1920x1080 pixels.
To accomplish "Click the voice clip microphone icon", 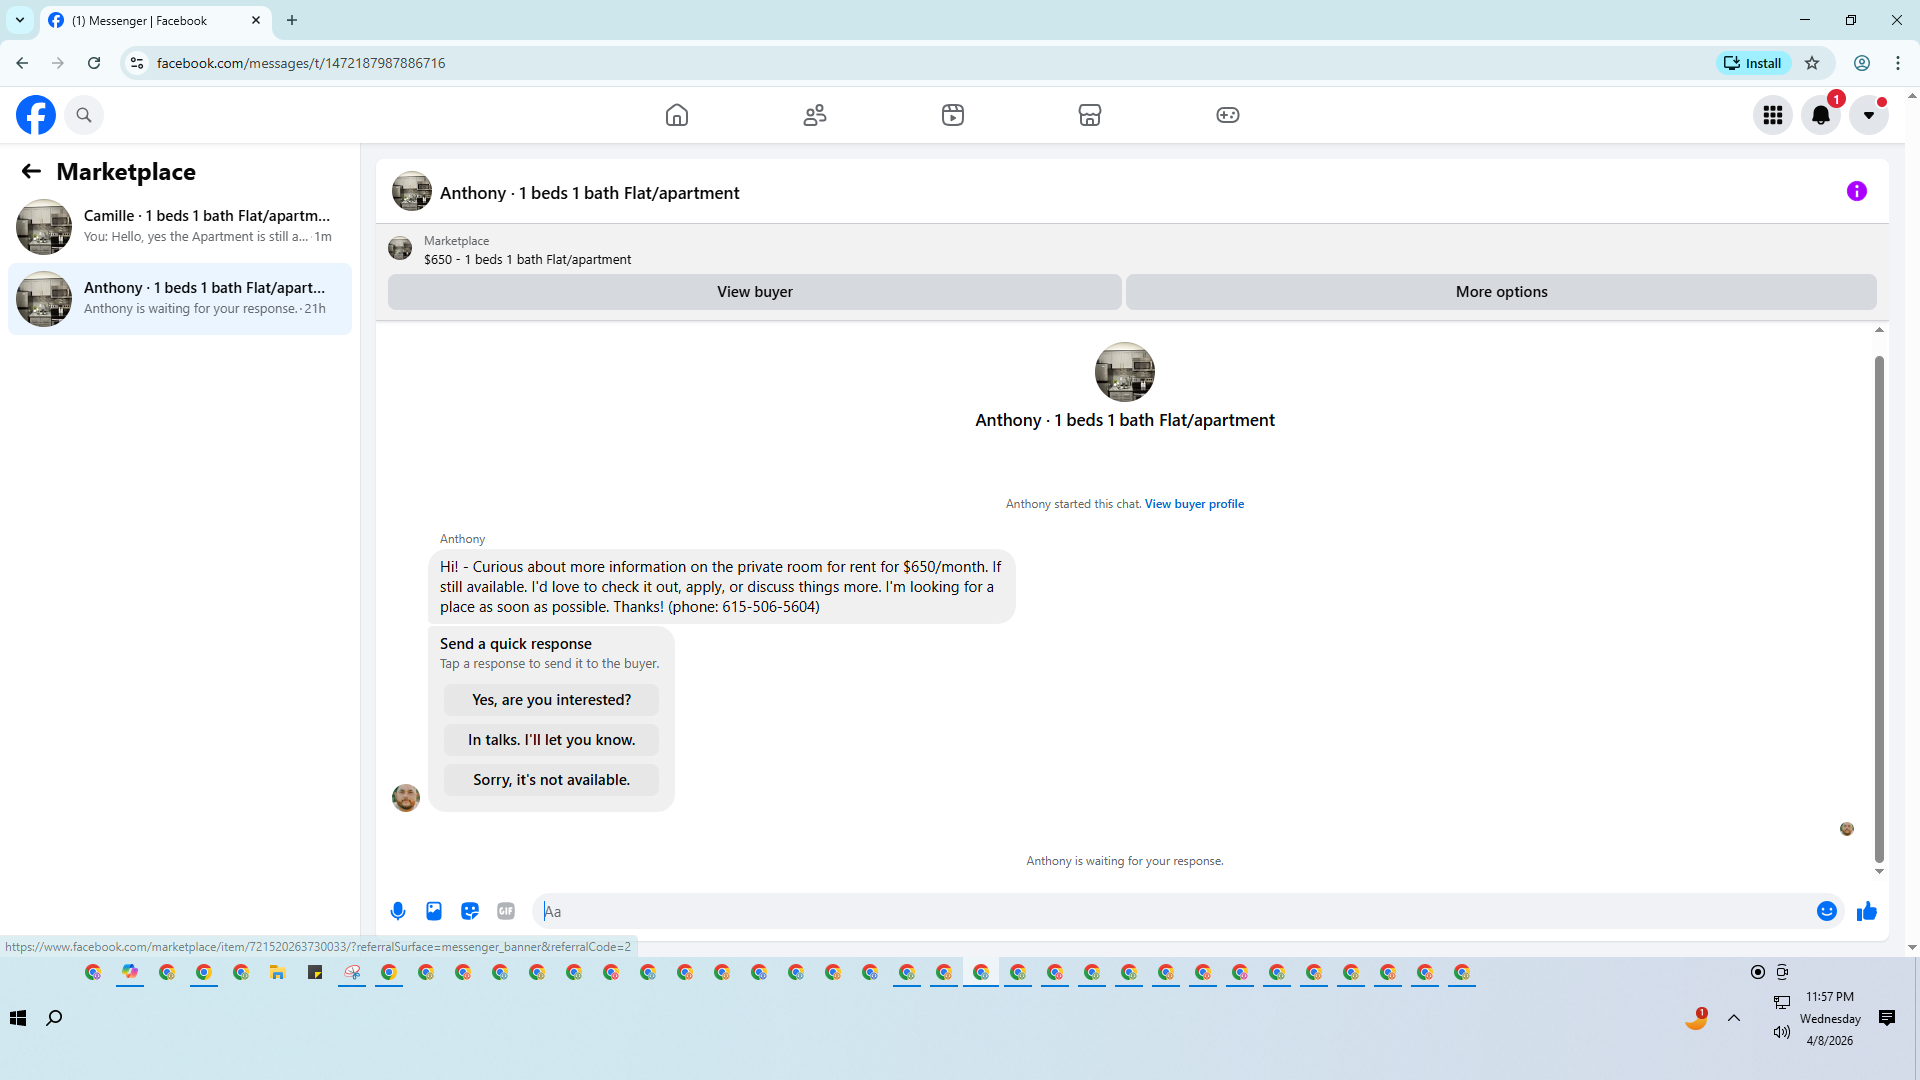I will pyautogui.click(x=398, y=911).
